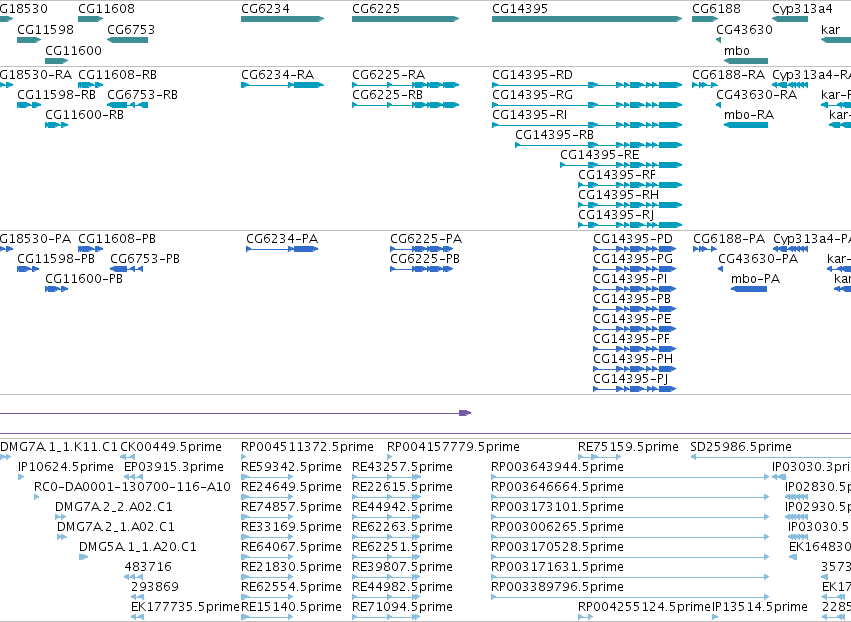Click the purple arrowhead ending the long feature
851x622 pixels.
[465, 413]
